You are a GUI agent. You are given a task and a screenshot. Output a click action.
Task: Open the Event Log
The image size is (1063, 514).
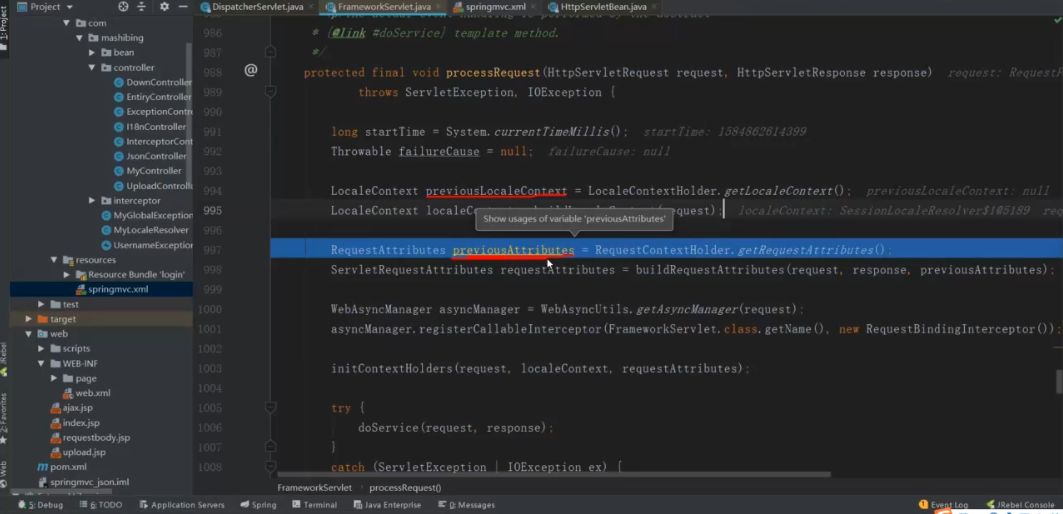coord(943,505)
